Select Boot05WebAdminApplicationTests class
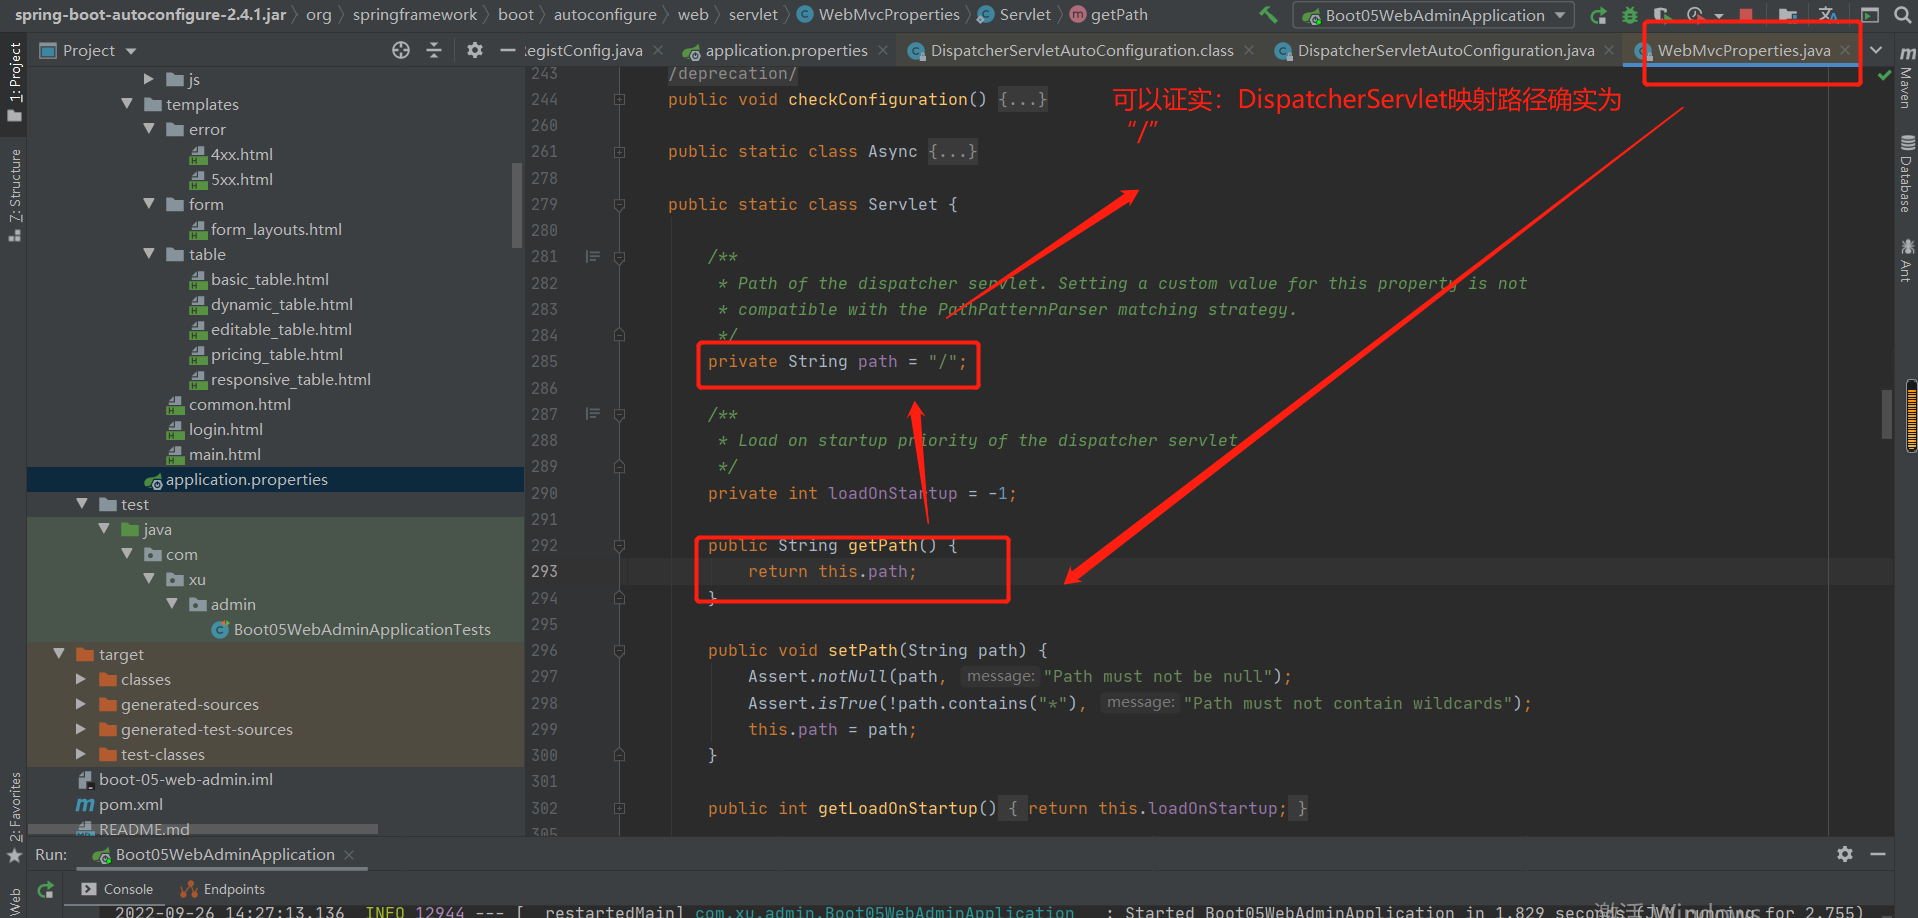This screenshot has width=1918, height=918. pyautogui.click(x=361, y=629)
